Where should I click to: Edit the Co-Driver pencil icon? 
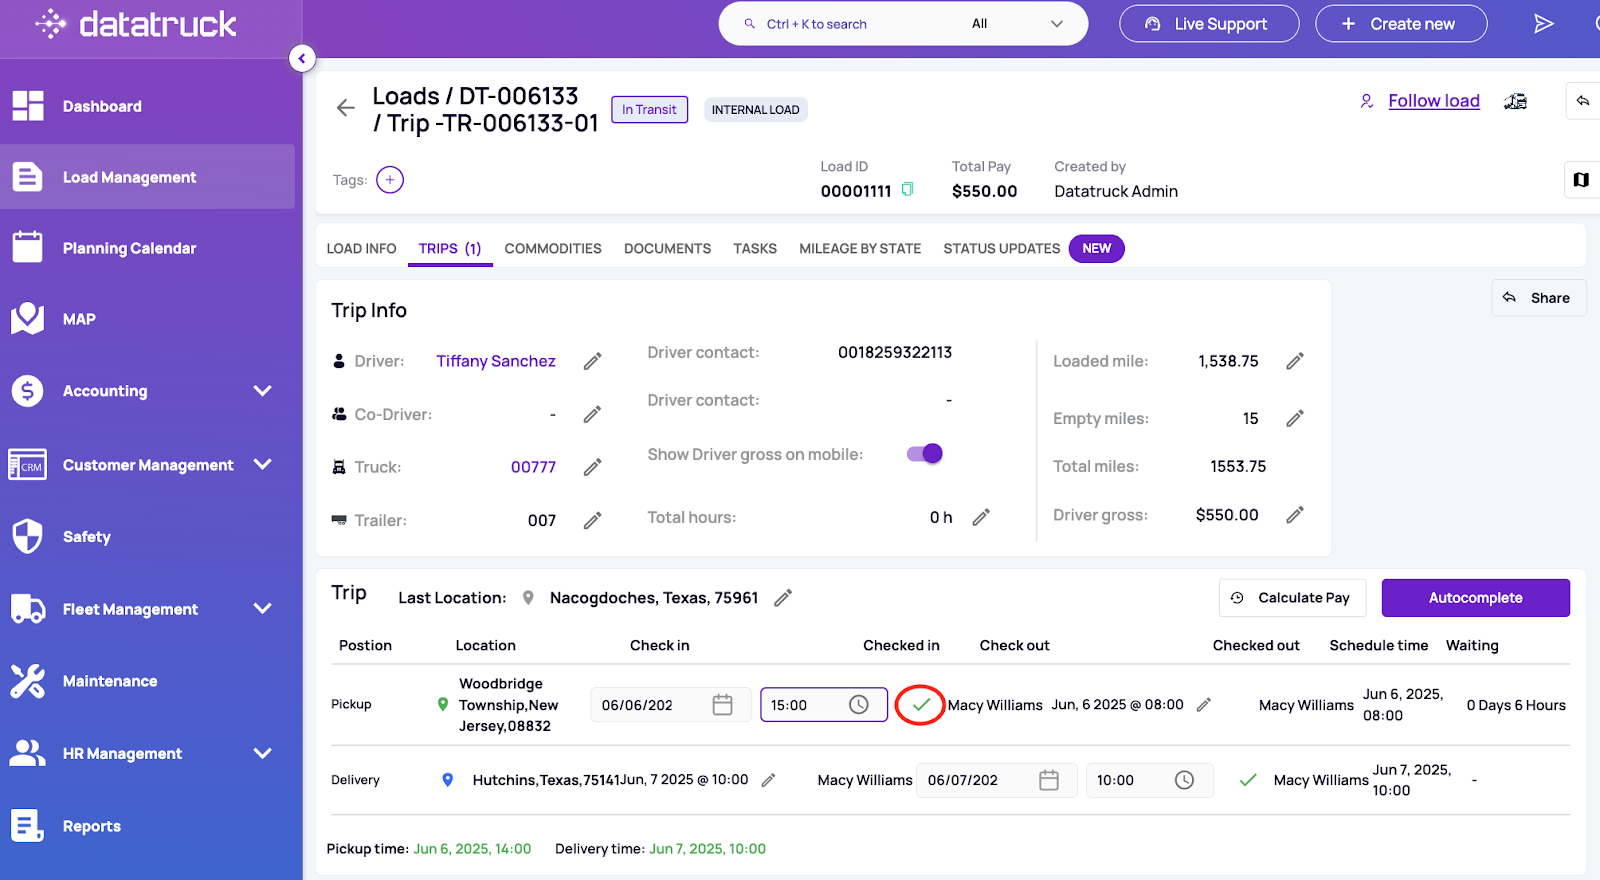click(x=593, y=414)
